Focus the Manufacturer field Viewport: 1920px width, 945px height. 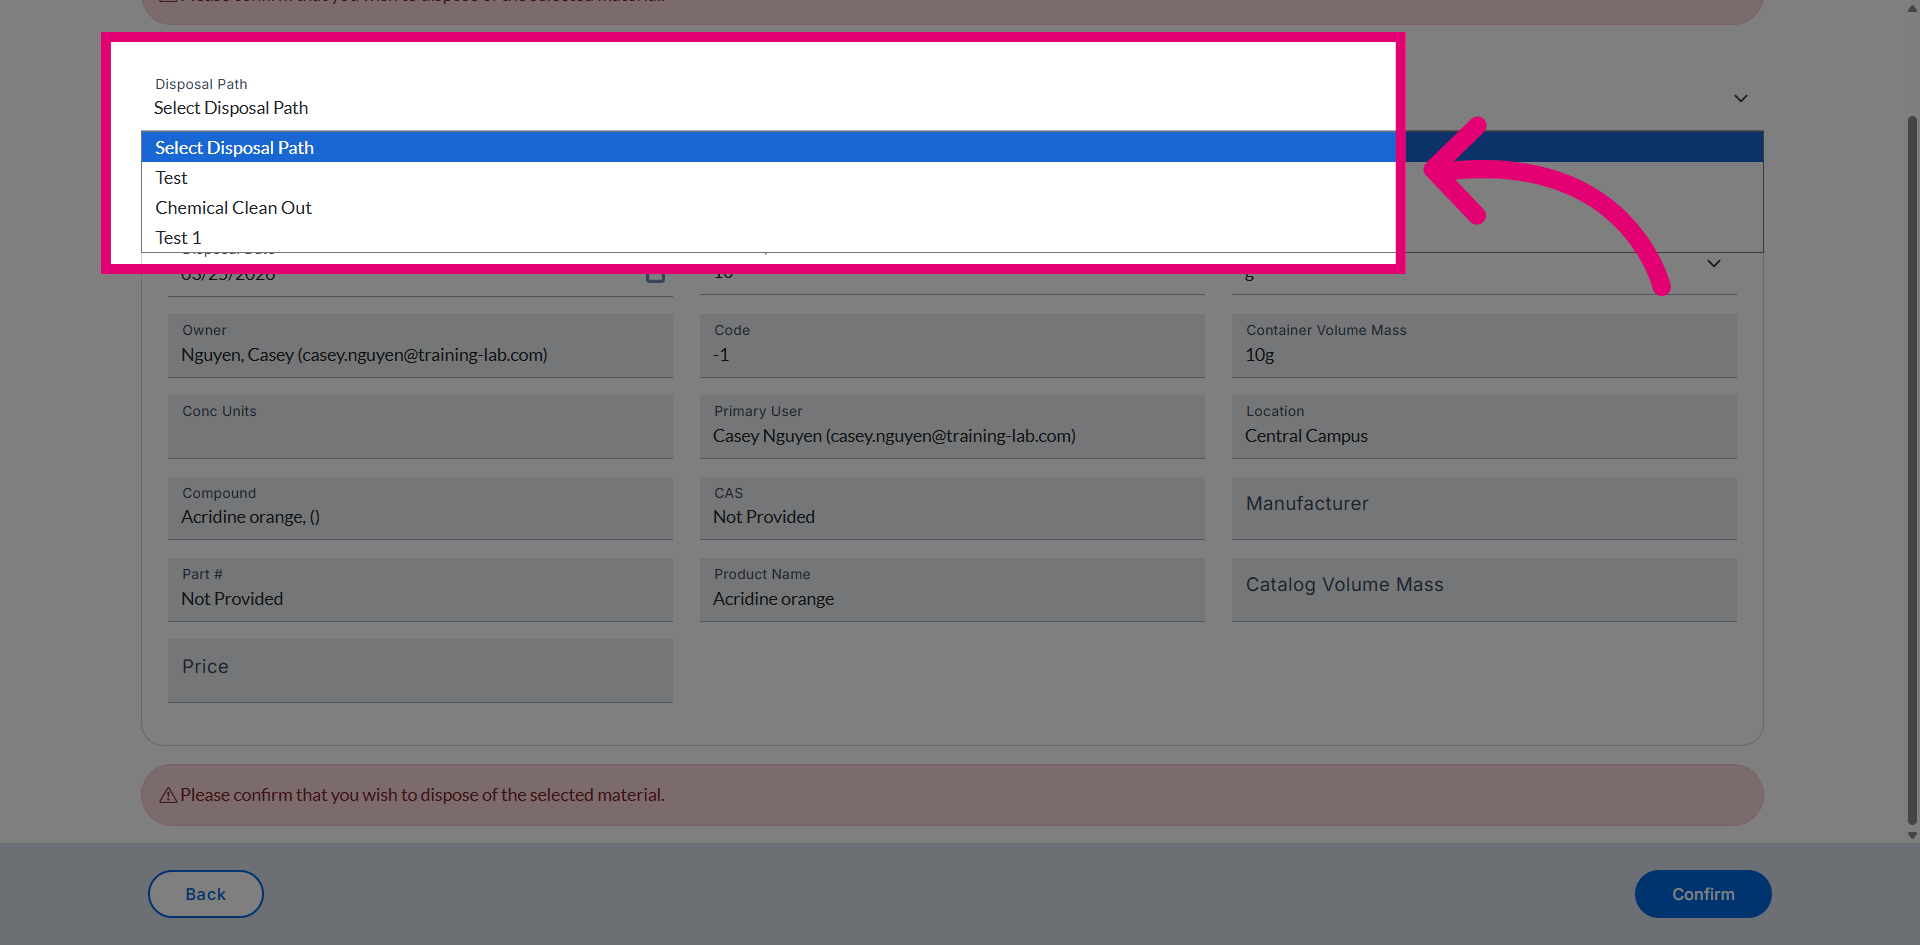click(1484, 508)
